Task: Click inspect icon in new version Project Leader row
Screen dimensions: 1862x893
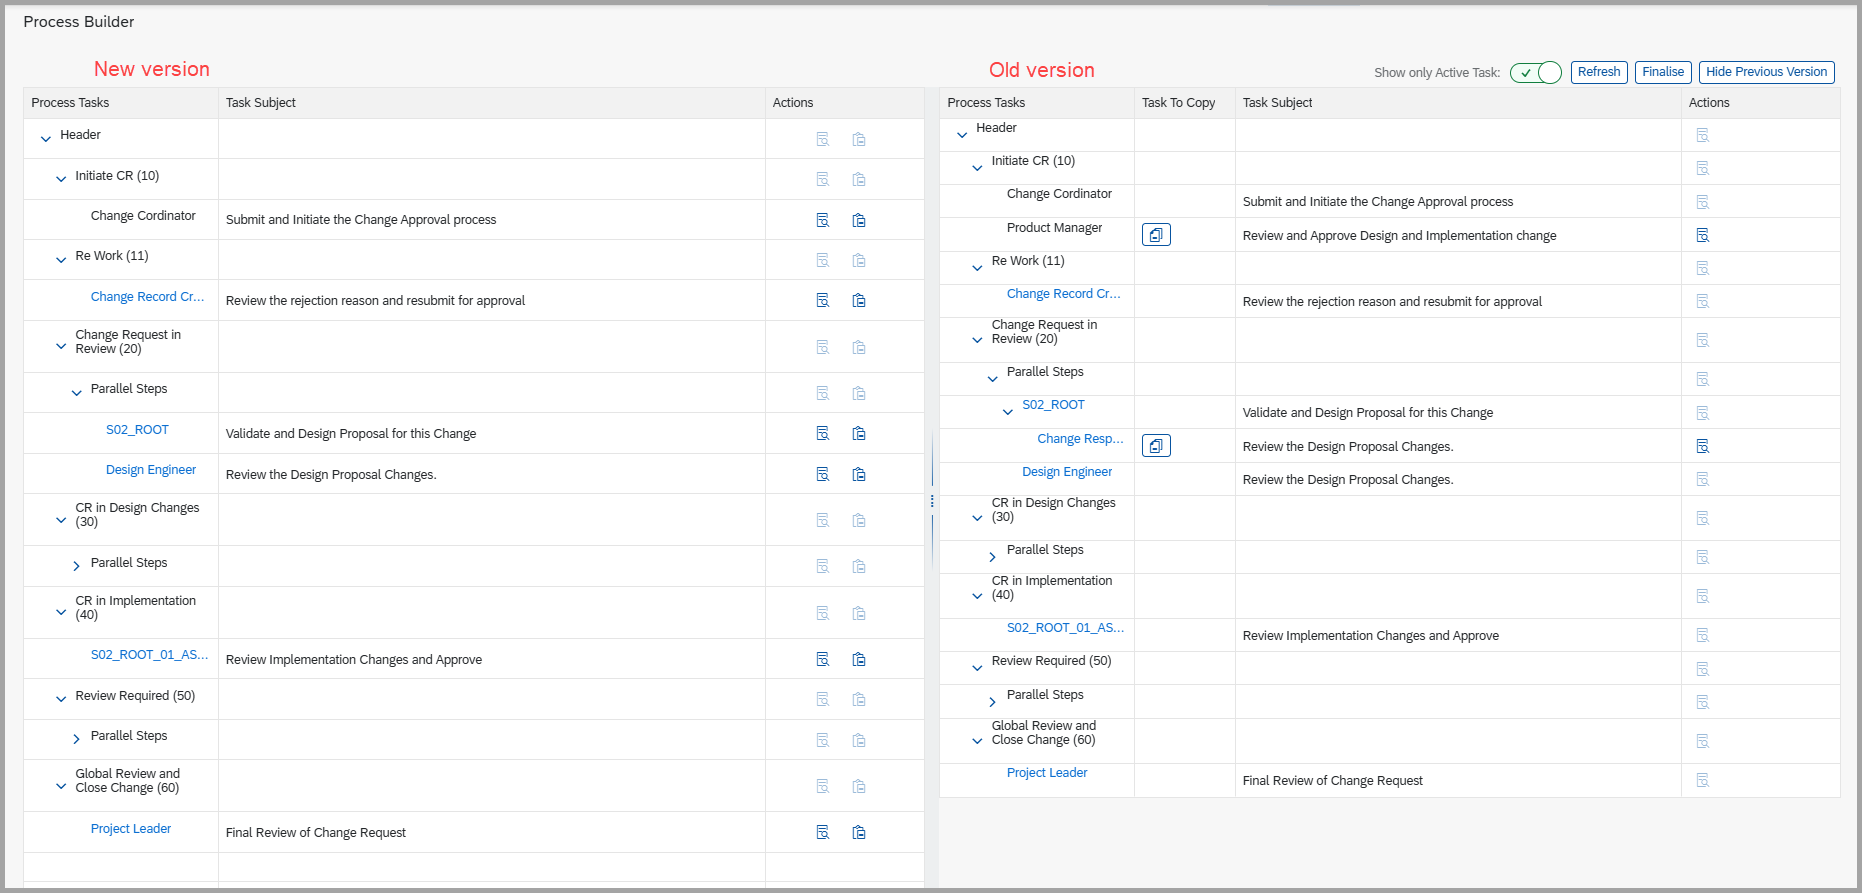Action: [822, 832]
